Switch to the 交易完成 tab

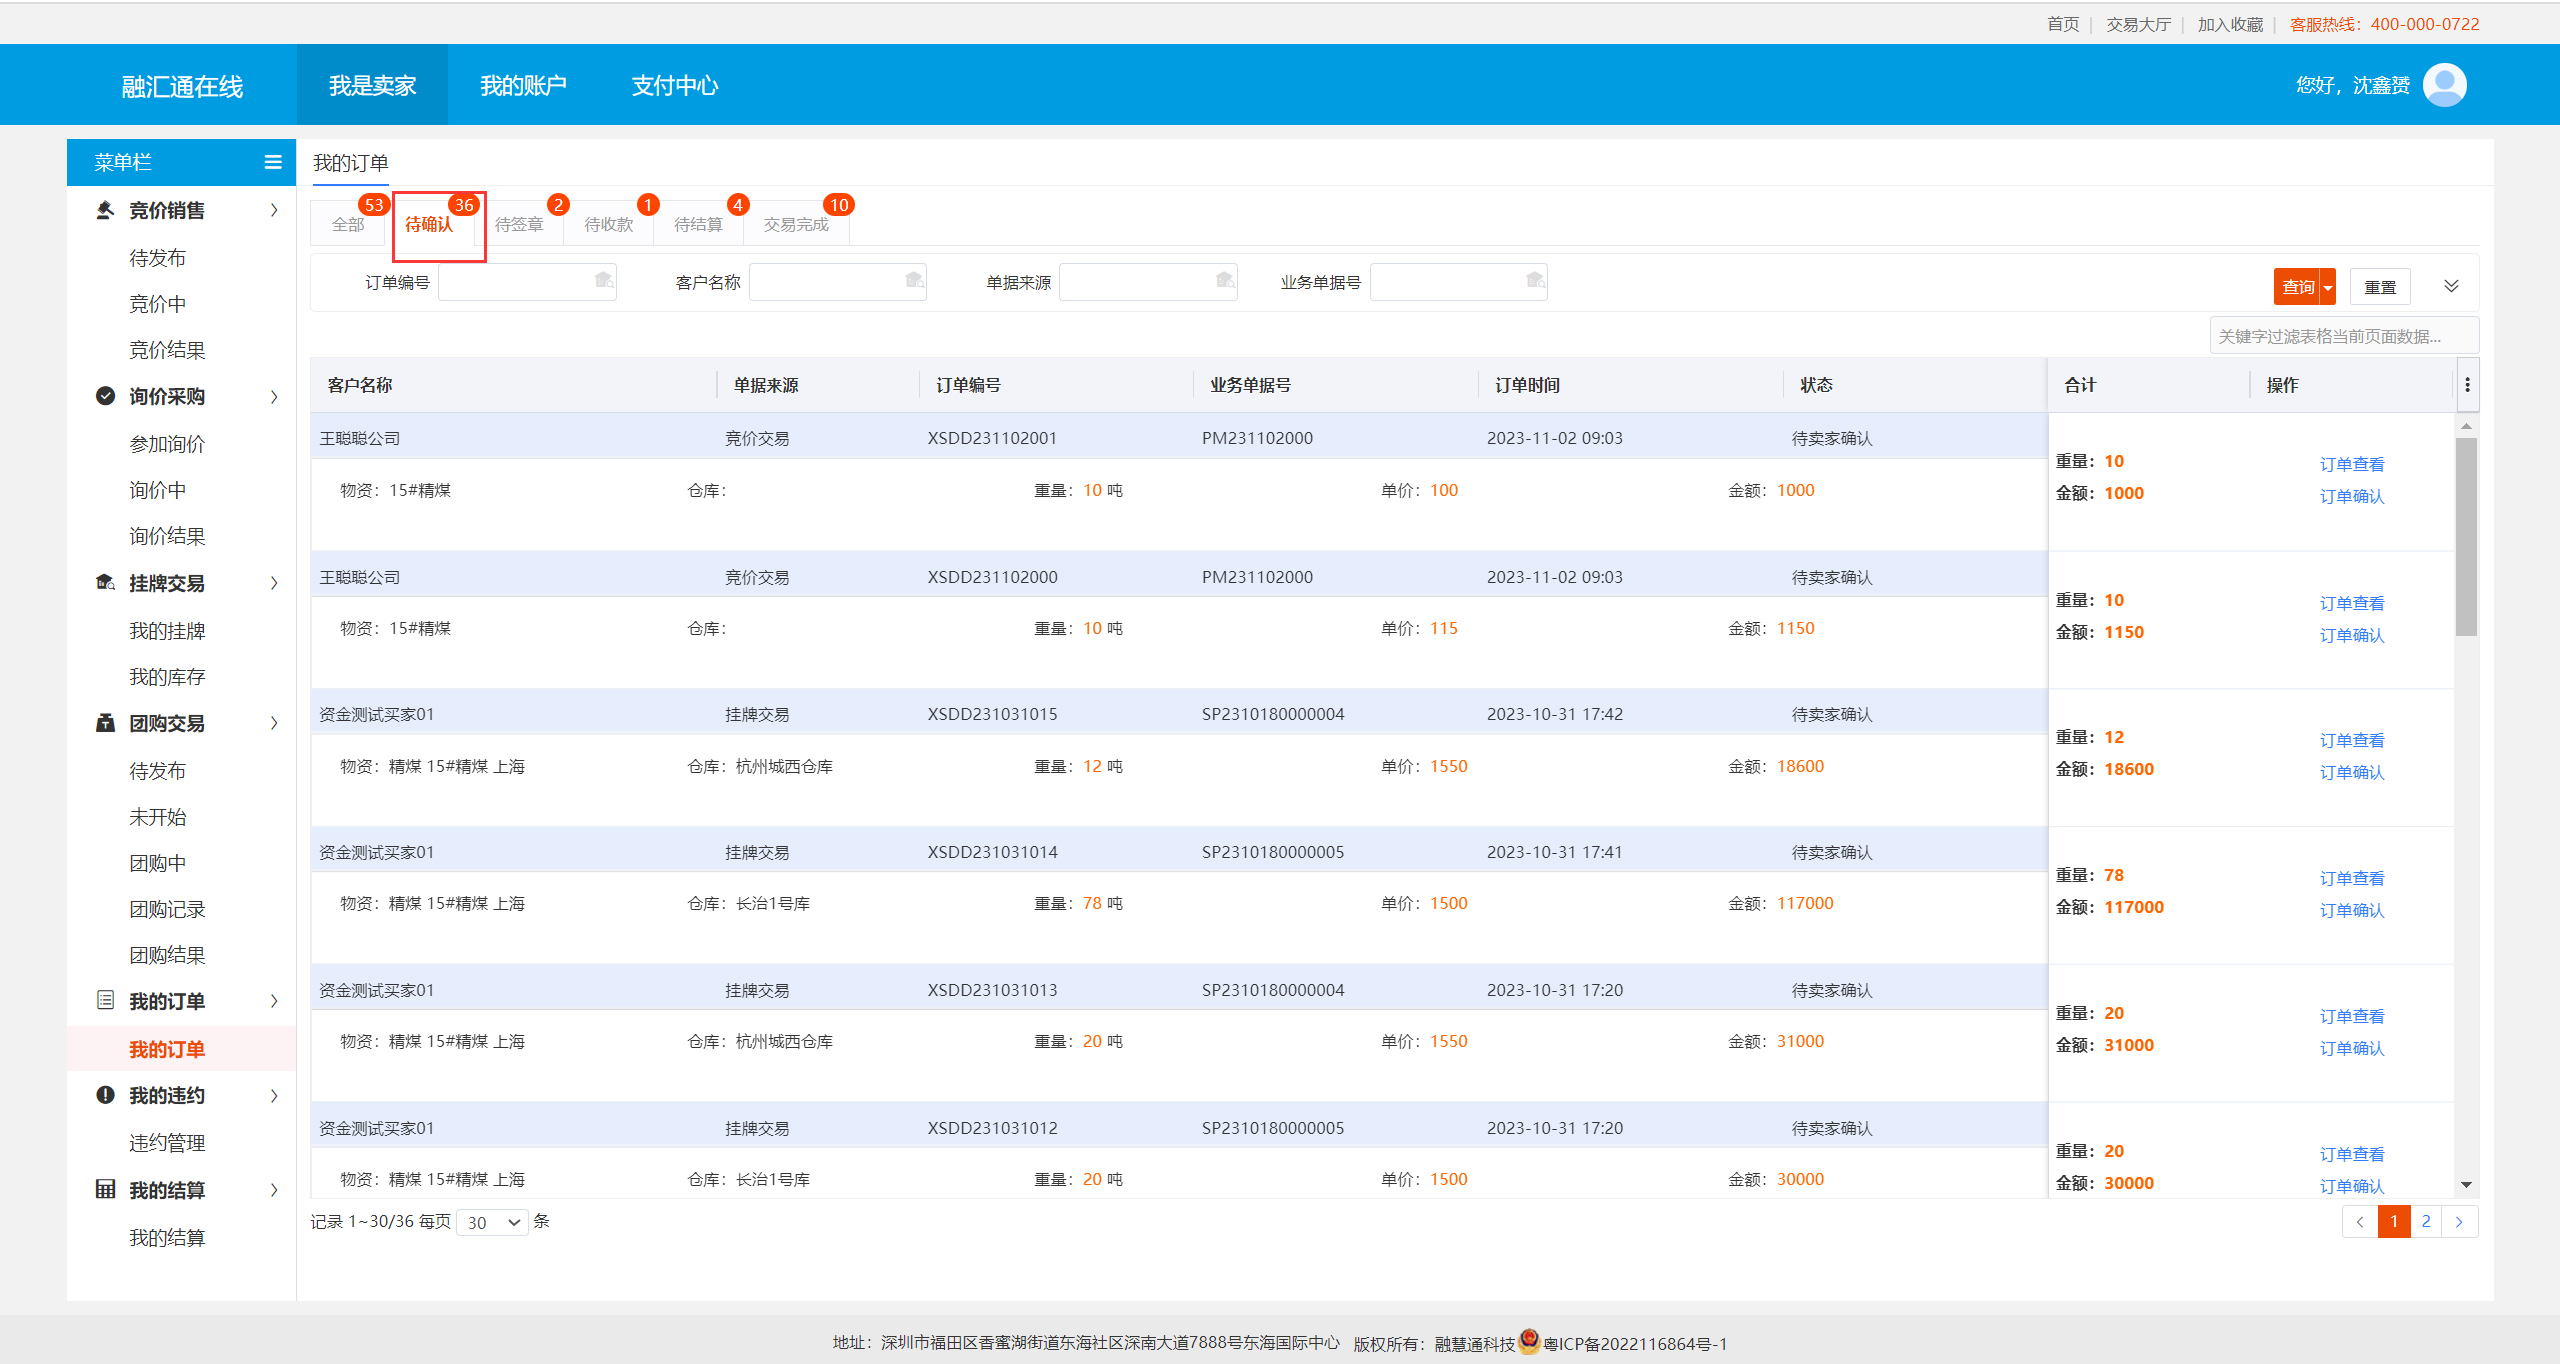click(796, 224)
